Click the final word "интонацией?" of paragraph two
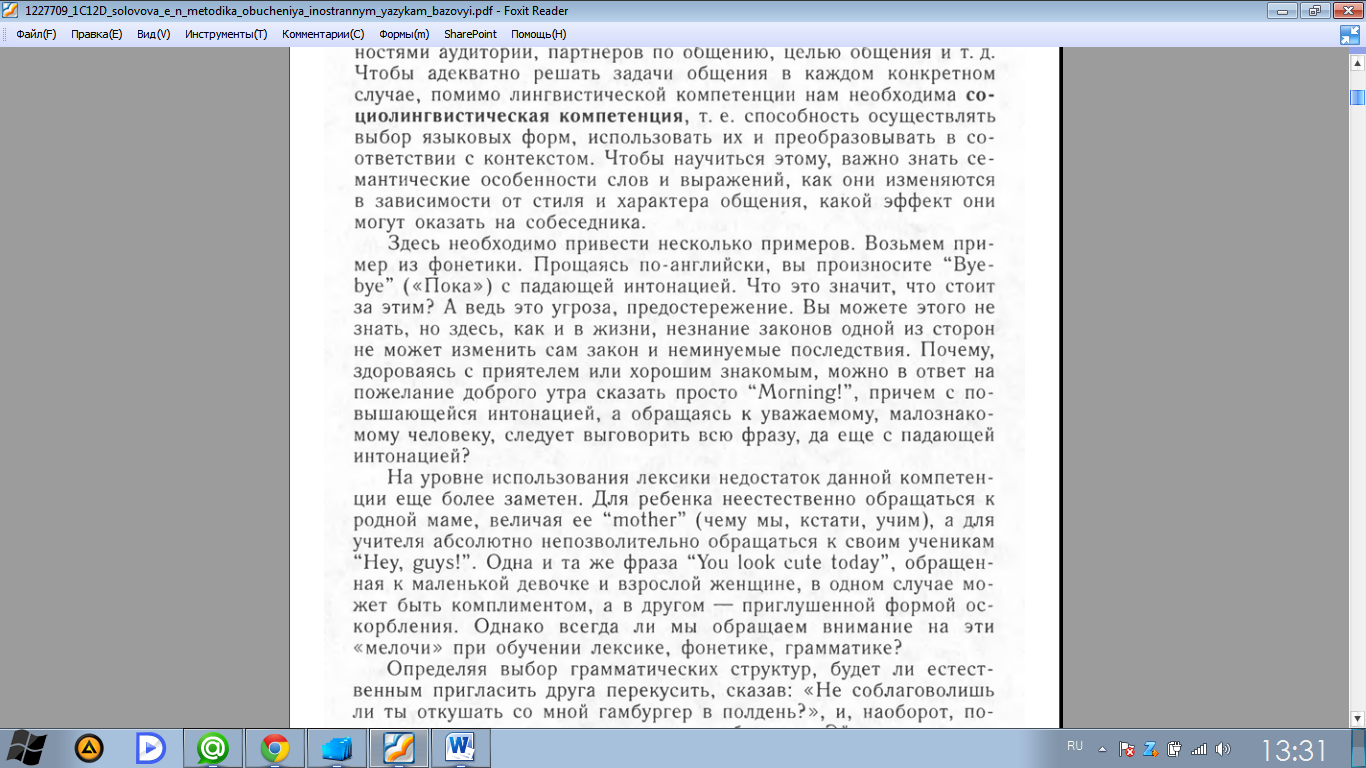This screenshot has width=1366, height=768. [x=412, y=455]
